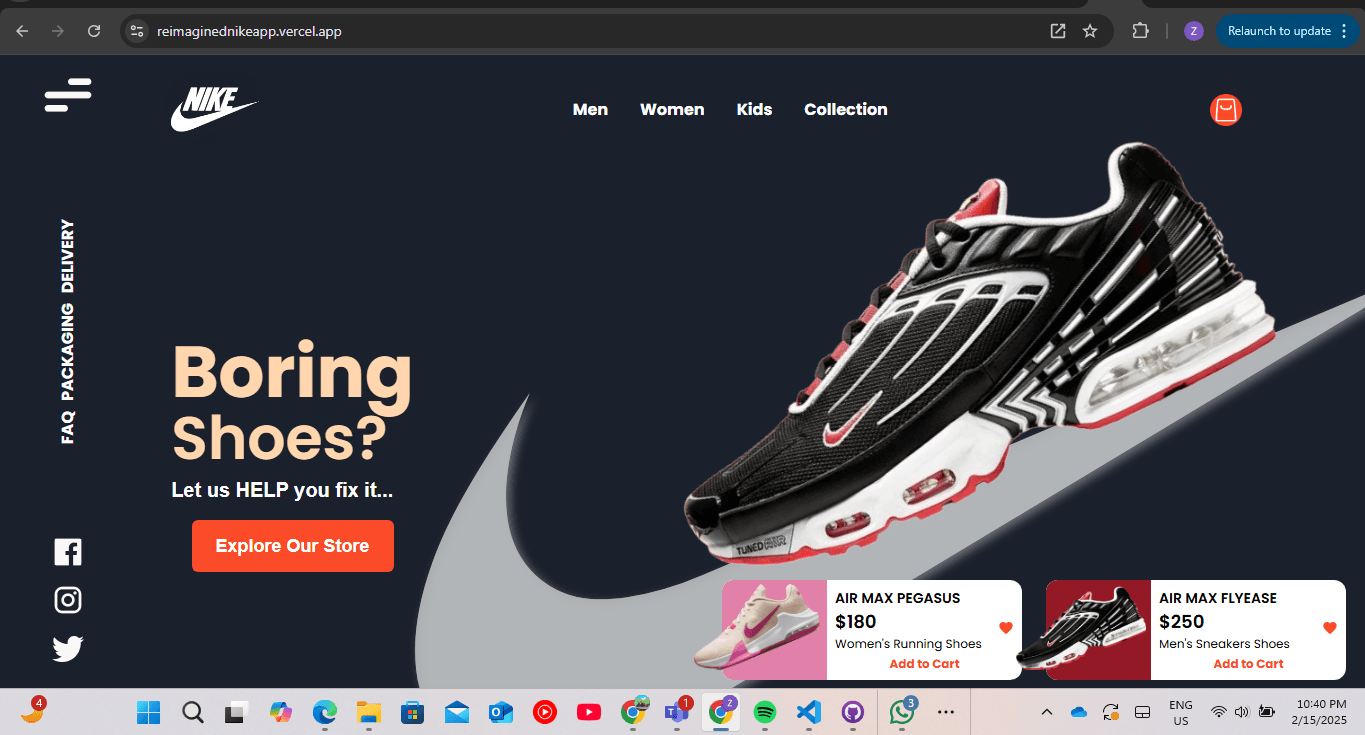Click the Relaunch to update button

click(1287, 31)
